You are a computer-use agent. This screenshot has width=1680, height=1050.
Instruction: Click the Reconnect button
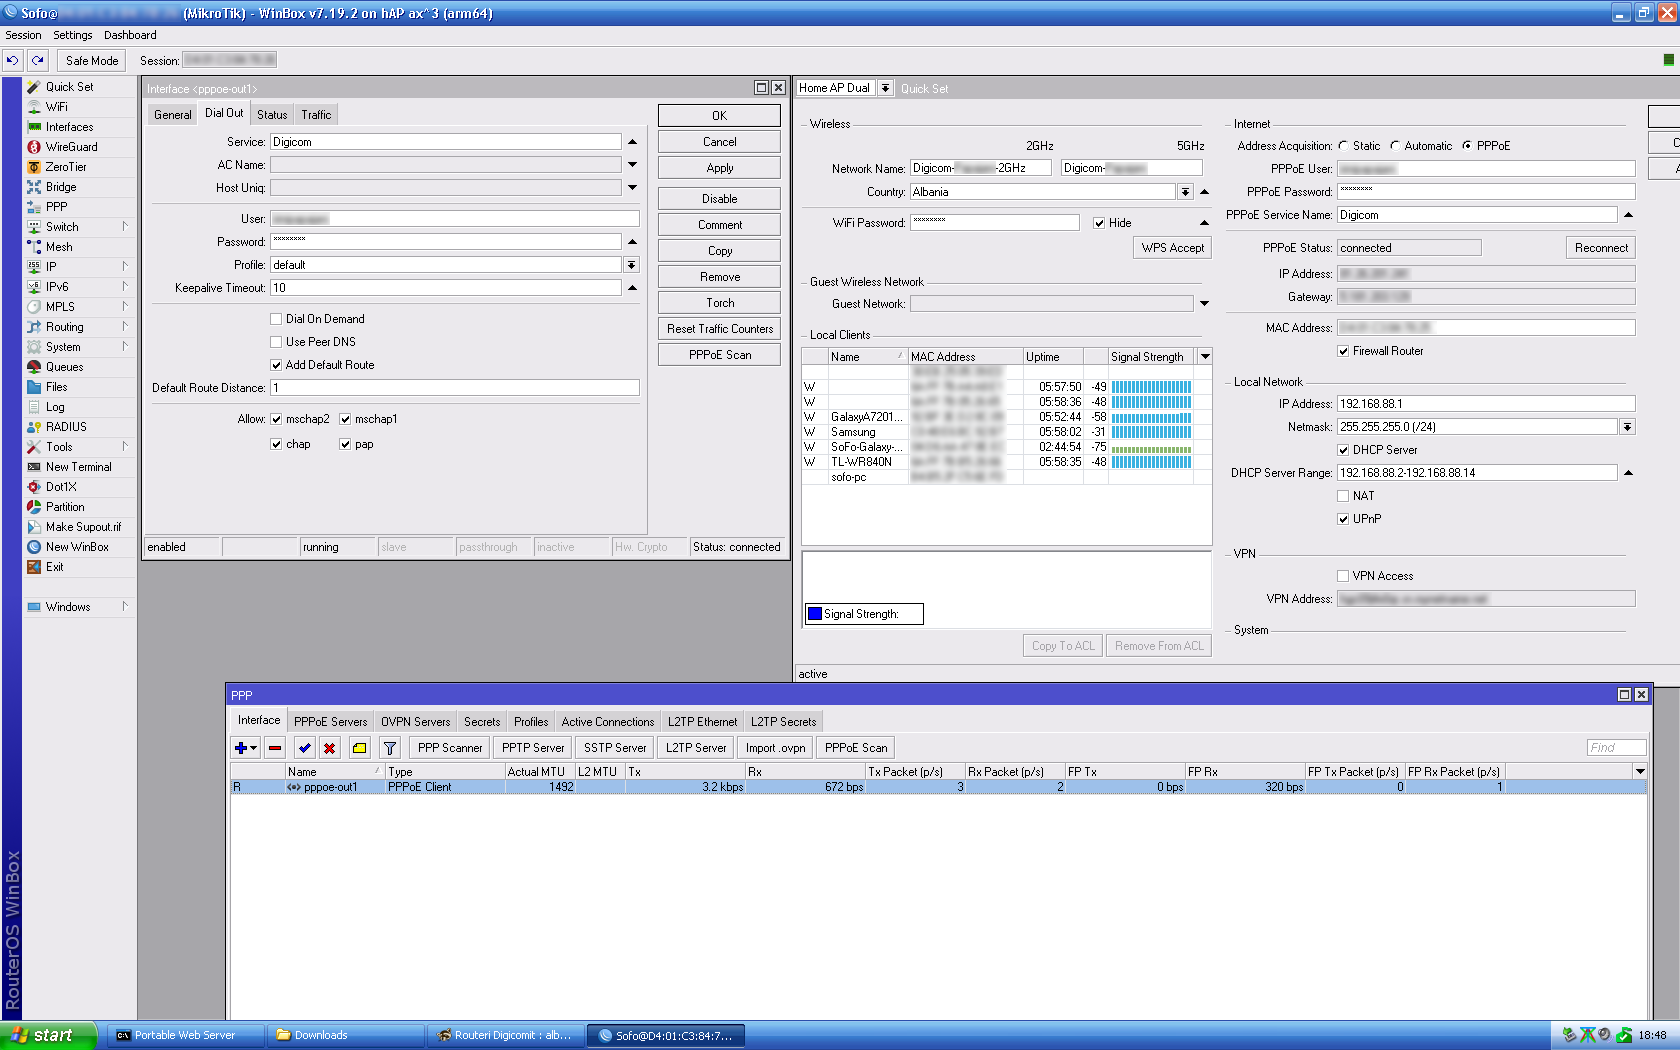tap(1601, 248)
